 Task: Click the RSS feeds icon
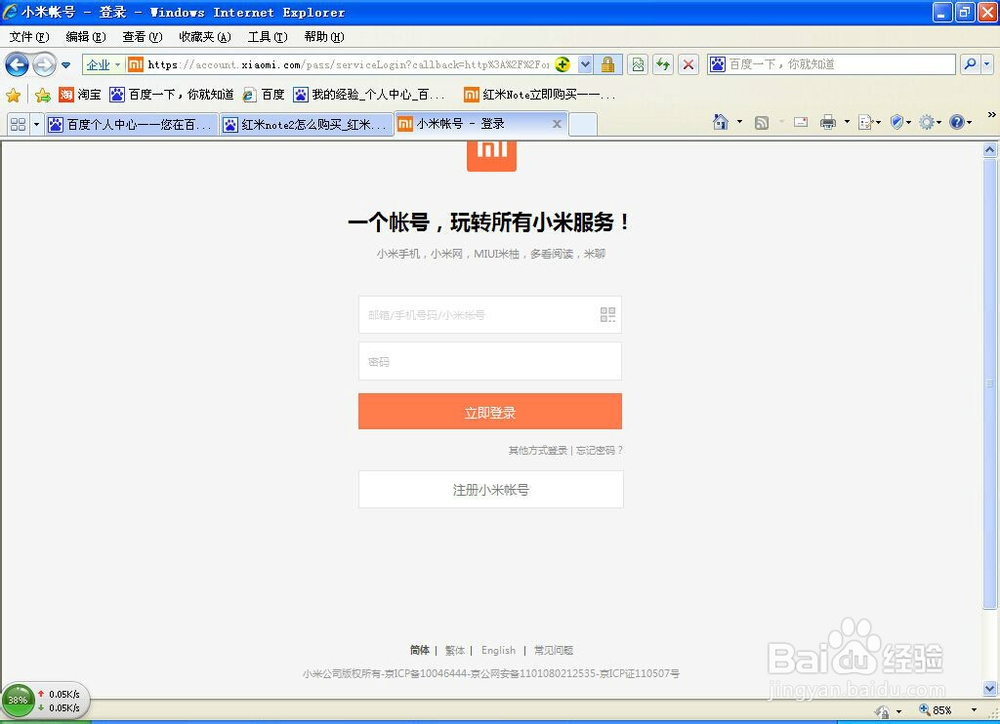761,122
